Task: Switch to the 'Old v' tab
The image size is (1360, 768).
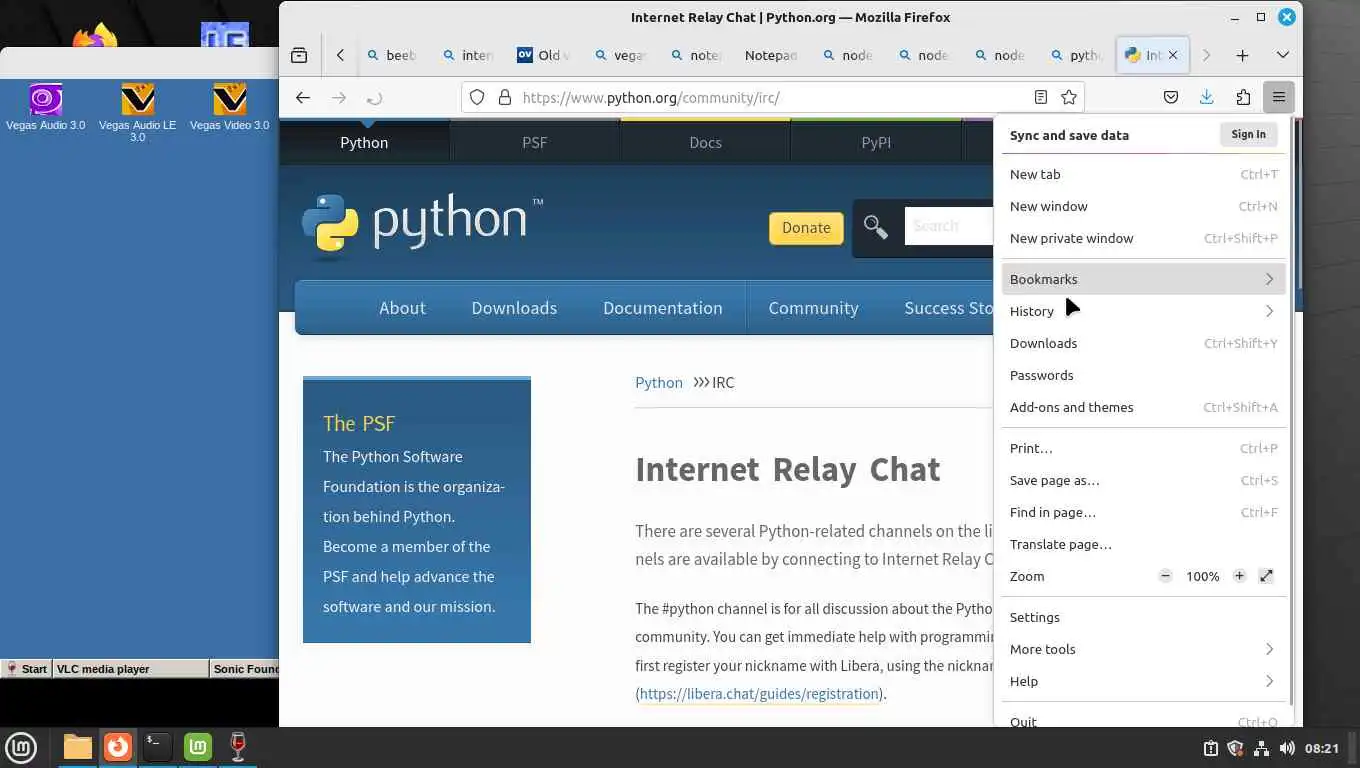Action: (543, 55)
